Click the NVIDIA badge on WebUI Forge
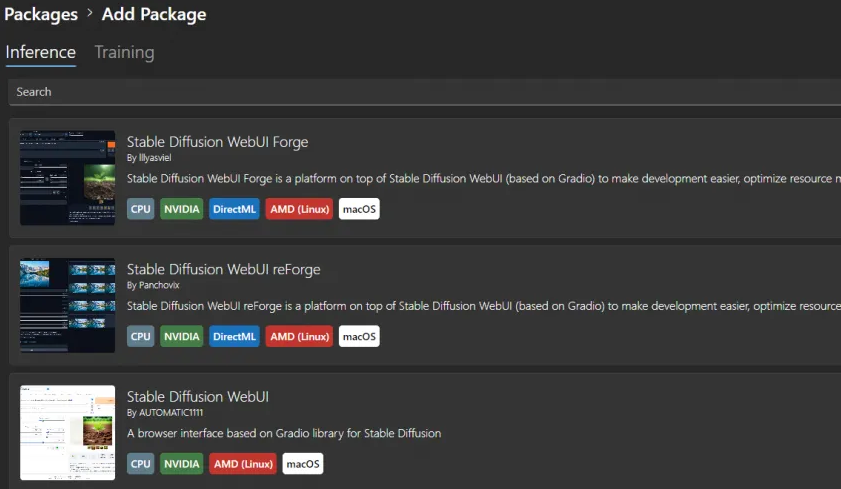841x489 pixels. tap(181, 209)
